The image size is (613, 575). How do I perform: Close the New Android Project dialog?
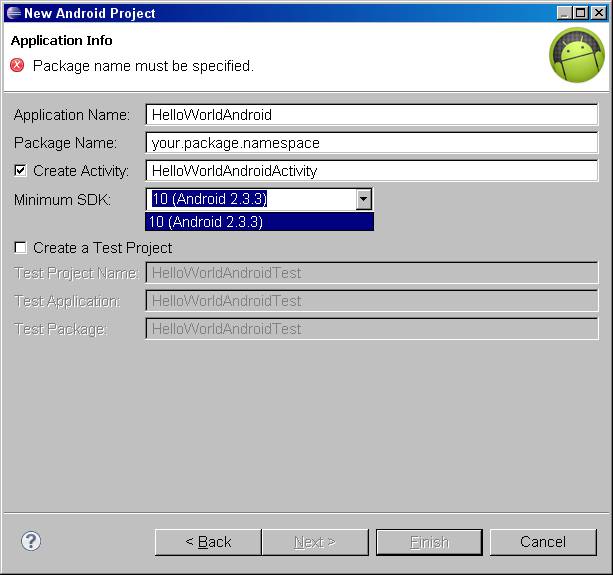coord(599,13)
